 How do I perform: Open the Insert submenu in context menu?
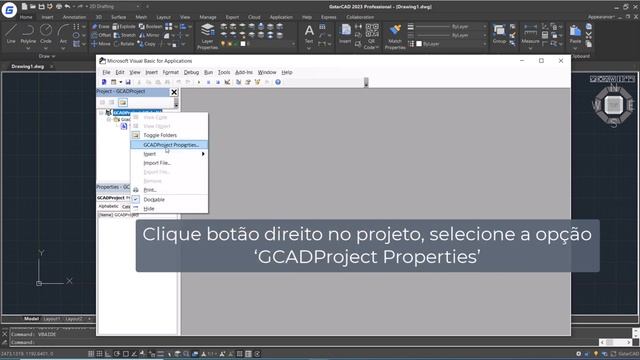tap(169, 154)
